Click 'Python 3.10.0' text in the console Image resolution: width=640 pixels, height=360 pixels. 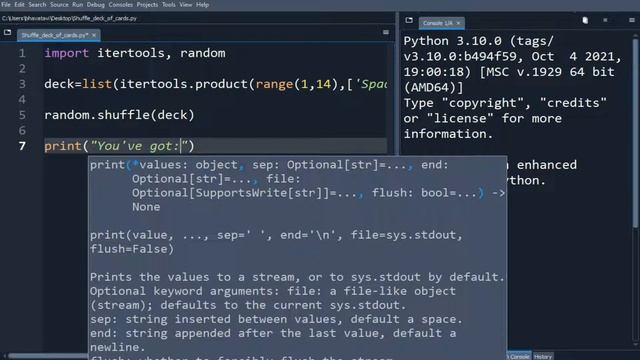click(453, 41)
